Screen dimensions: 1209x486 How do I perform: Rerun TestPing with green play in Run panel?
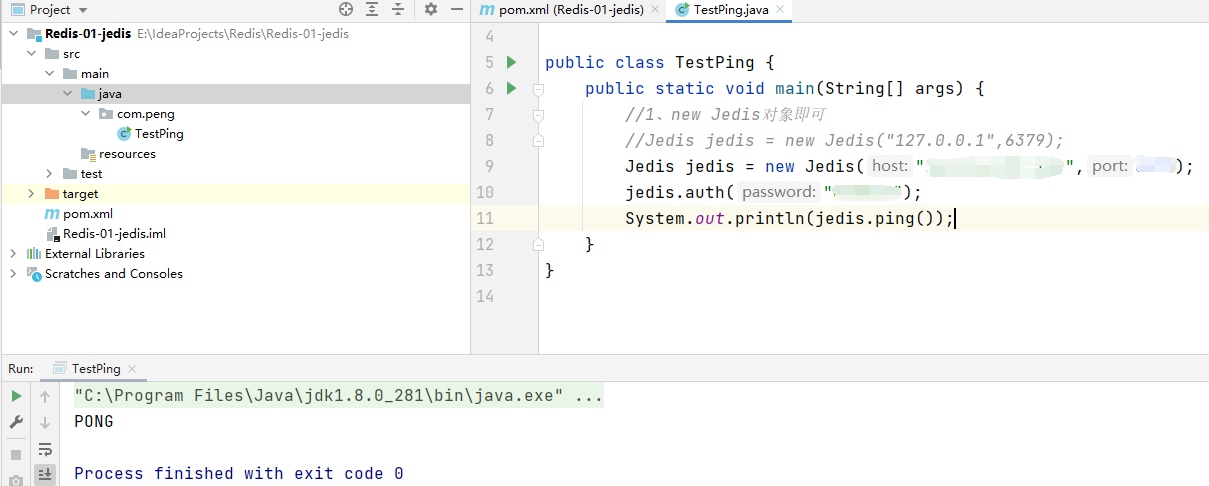[16, 396]
